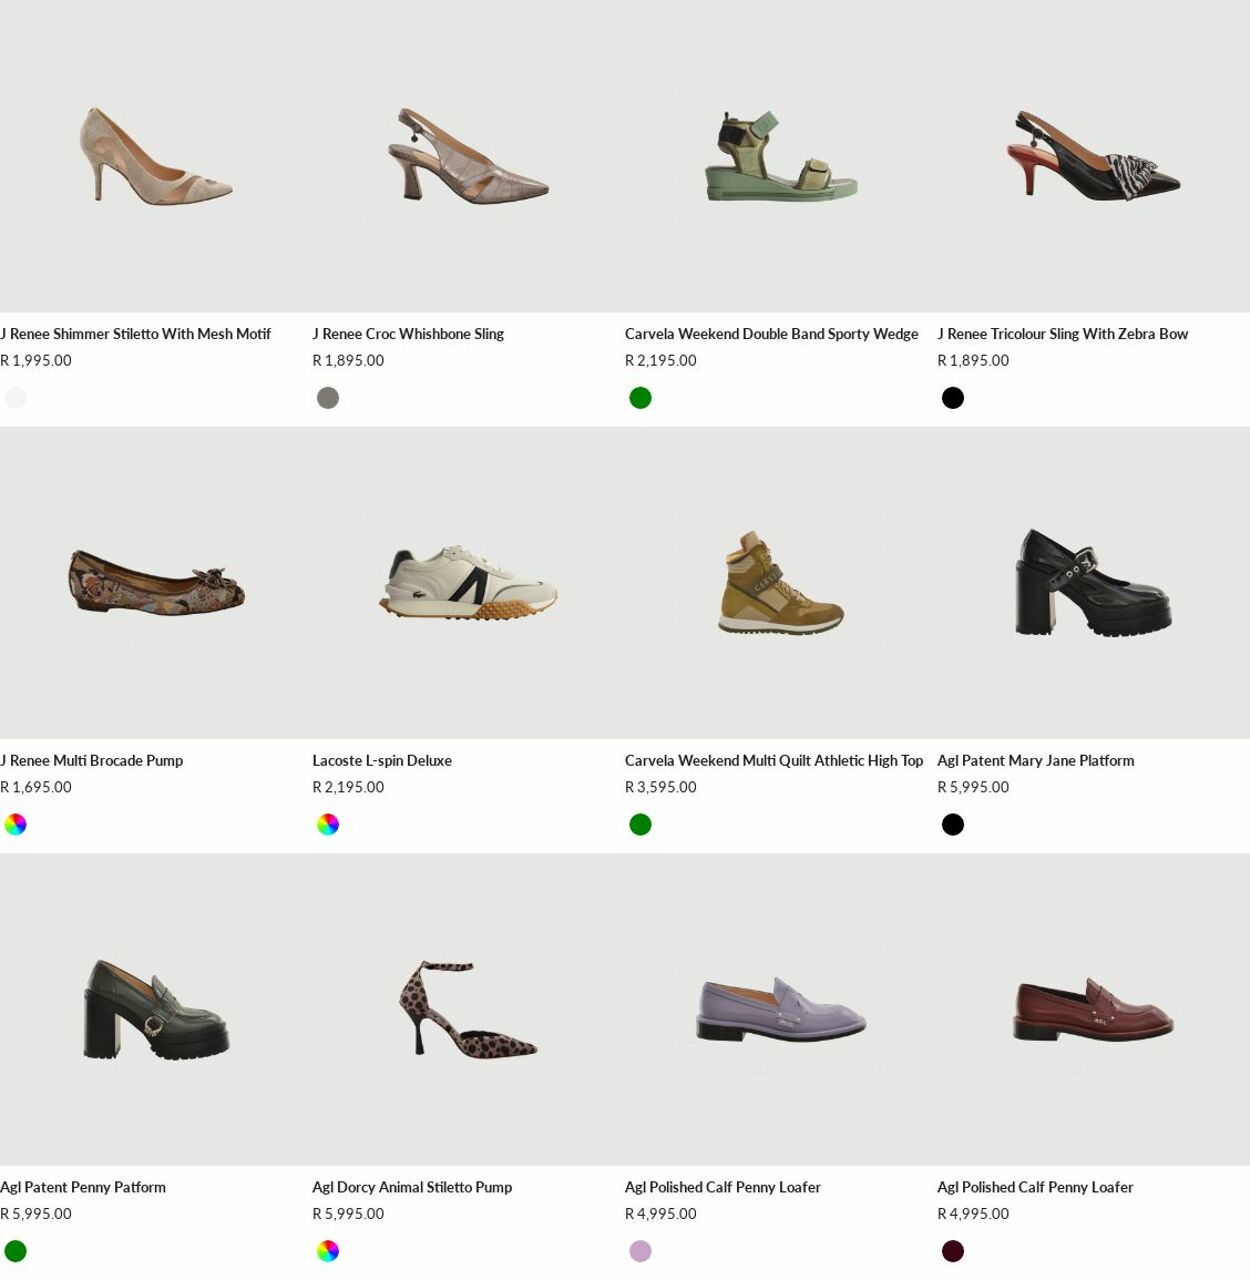View burgundy Agl Polished Calf Penny Loafer photo
1250x1280 pixels.
click(1093, 1010)
